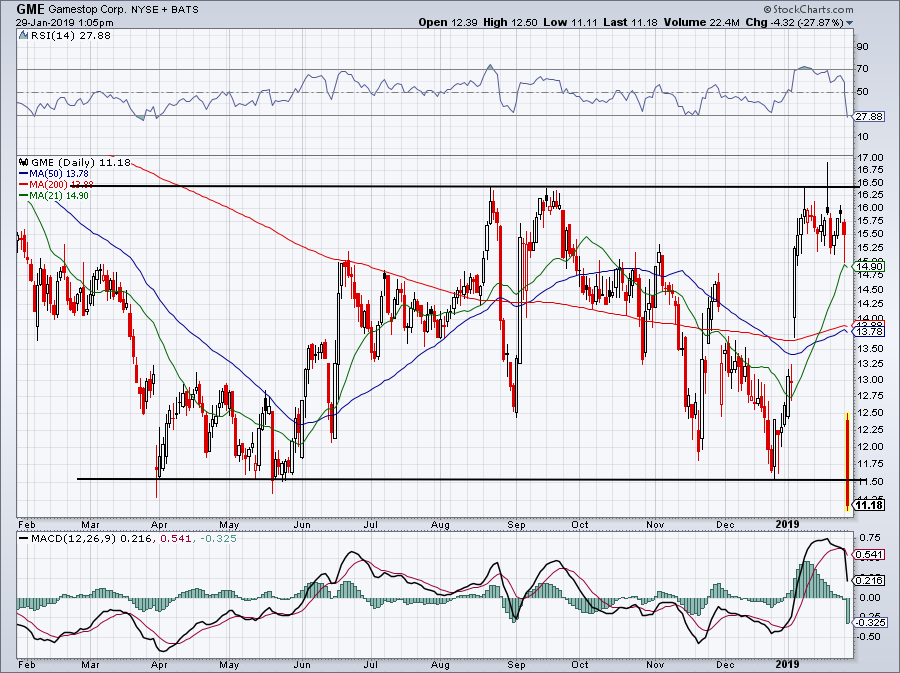The image size is (900, 673).
Task: Click the red 0.541 MACD signal value in legend
Action: (x=174, y=539)
